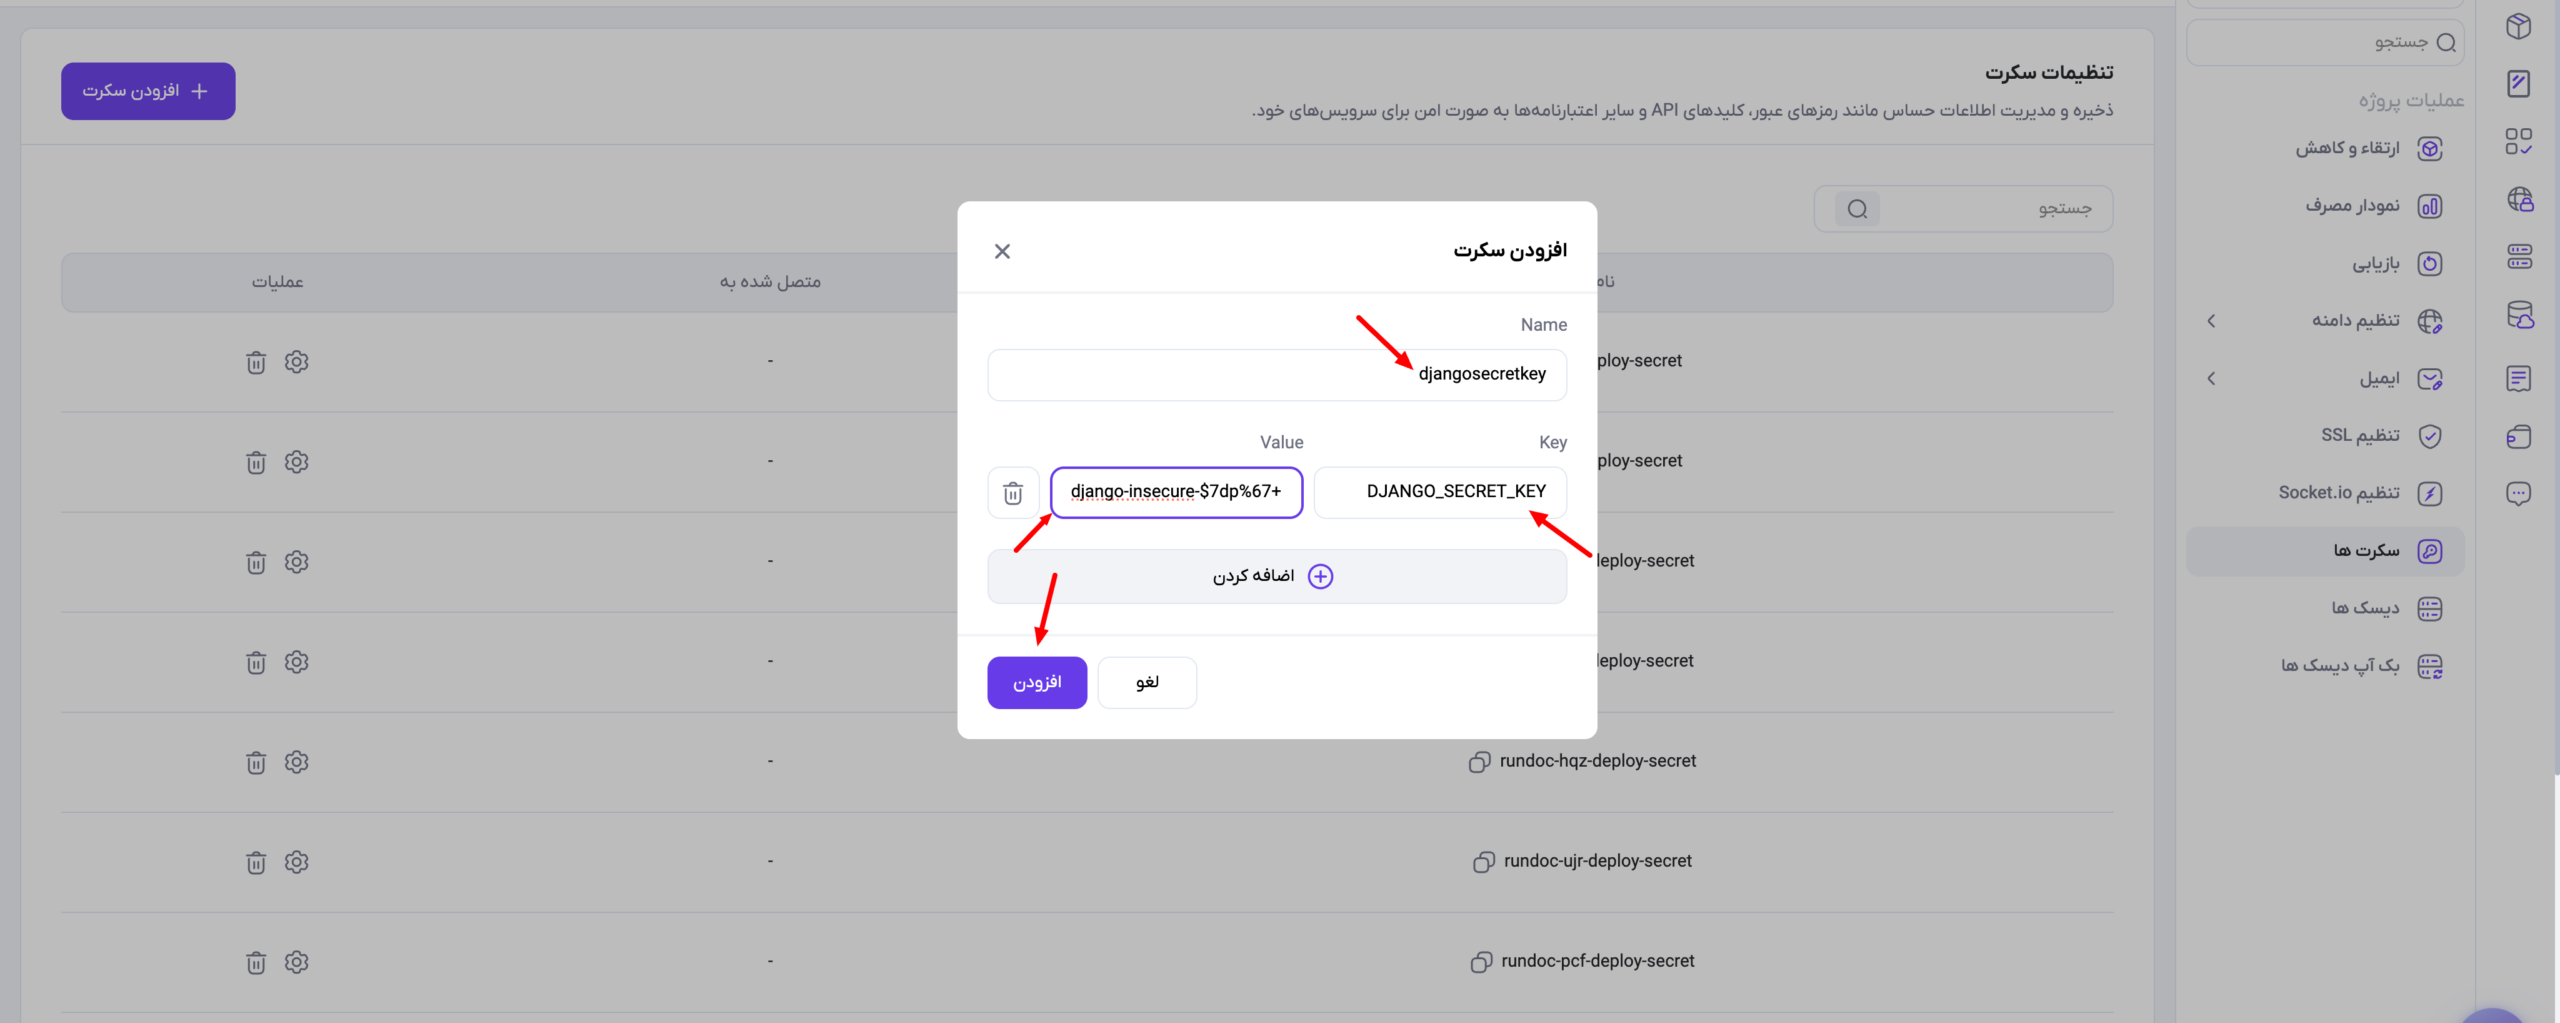Copy the rundoc-hqz-deploy-secret name
The image size is (2560, 1023).
coord(1480,762)
